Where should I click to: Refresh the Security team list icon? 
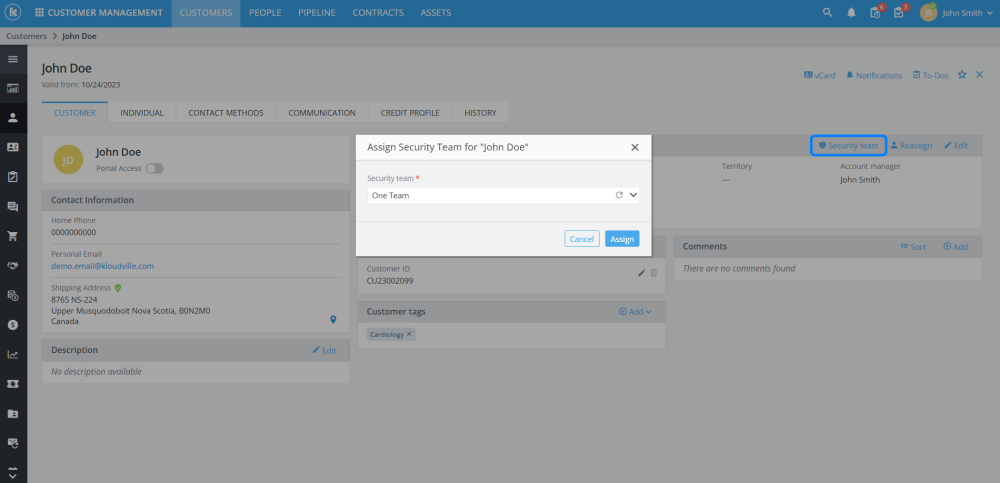point(619,195)
